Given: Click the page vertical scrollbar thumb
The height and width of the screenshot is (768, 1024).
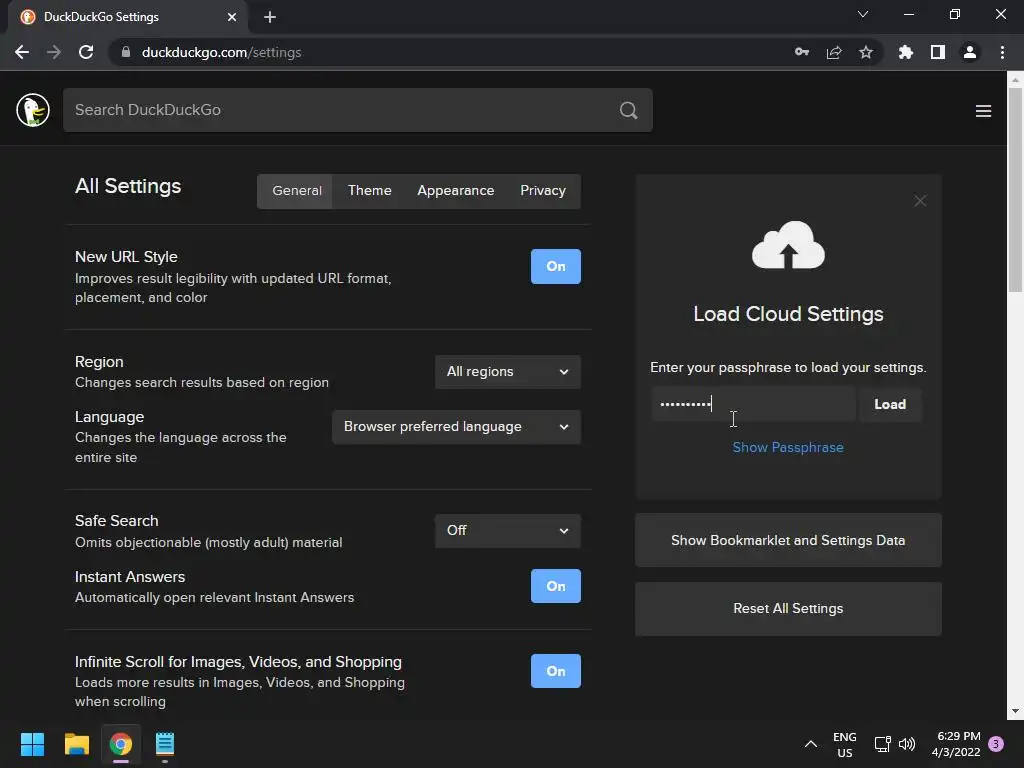Looking at the screenshot, I should click(x=1015, y=189).
